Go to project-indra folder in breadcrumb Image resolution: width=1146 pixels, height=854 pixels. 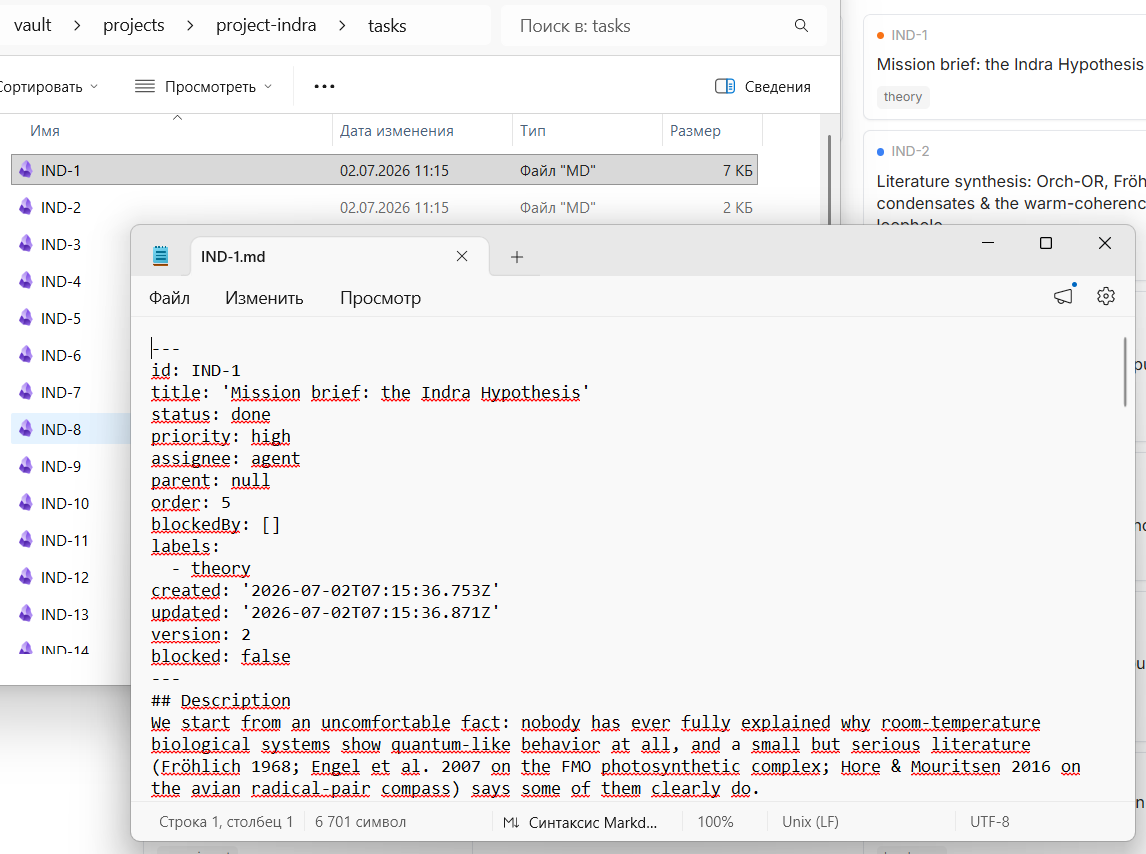click(266, 26)
